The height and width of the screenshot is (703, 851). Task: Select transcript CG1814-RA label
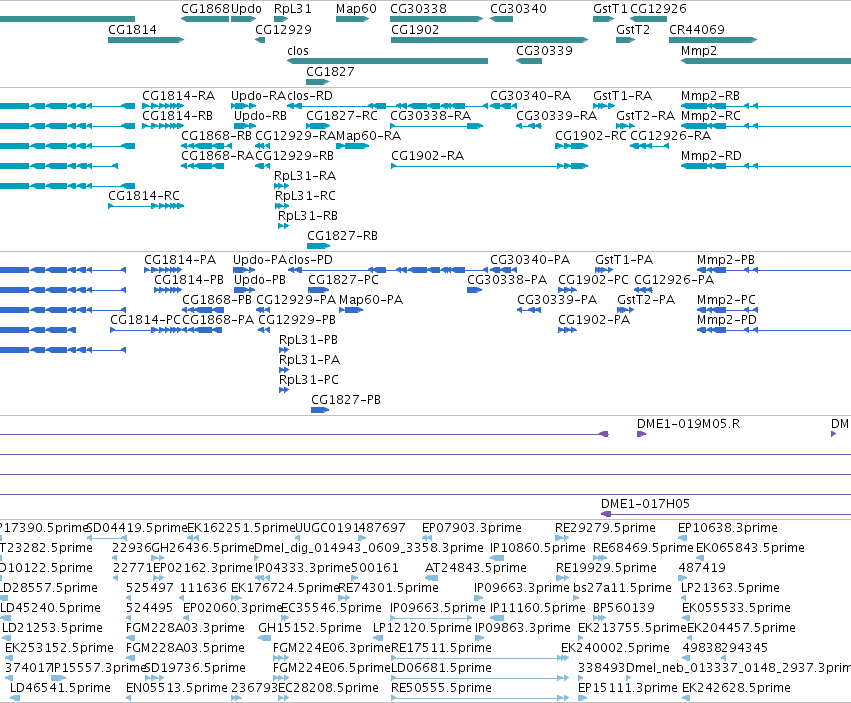pyautogui.click(x=179, y=96)
